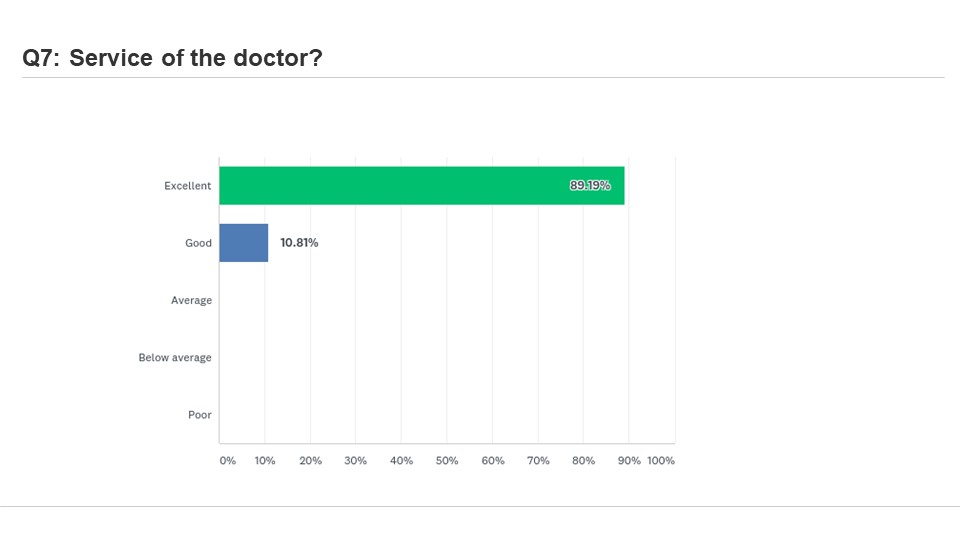Click the 10% axis tick label
Screen dimensions: 960x540
265,460
